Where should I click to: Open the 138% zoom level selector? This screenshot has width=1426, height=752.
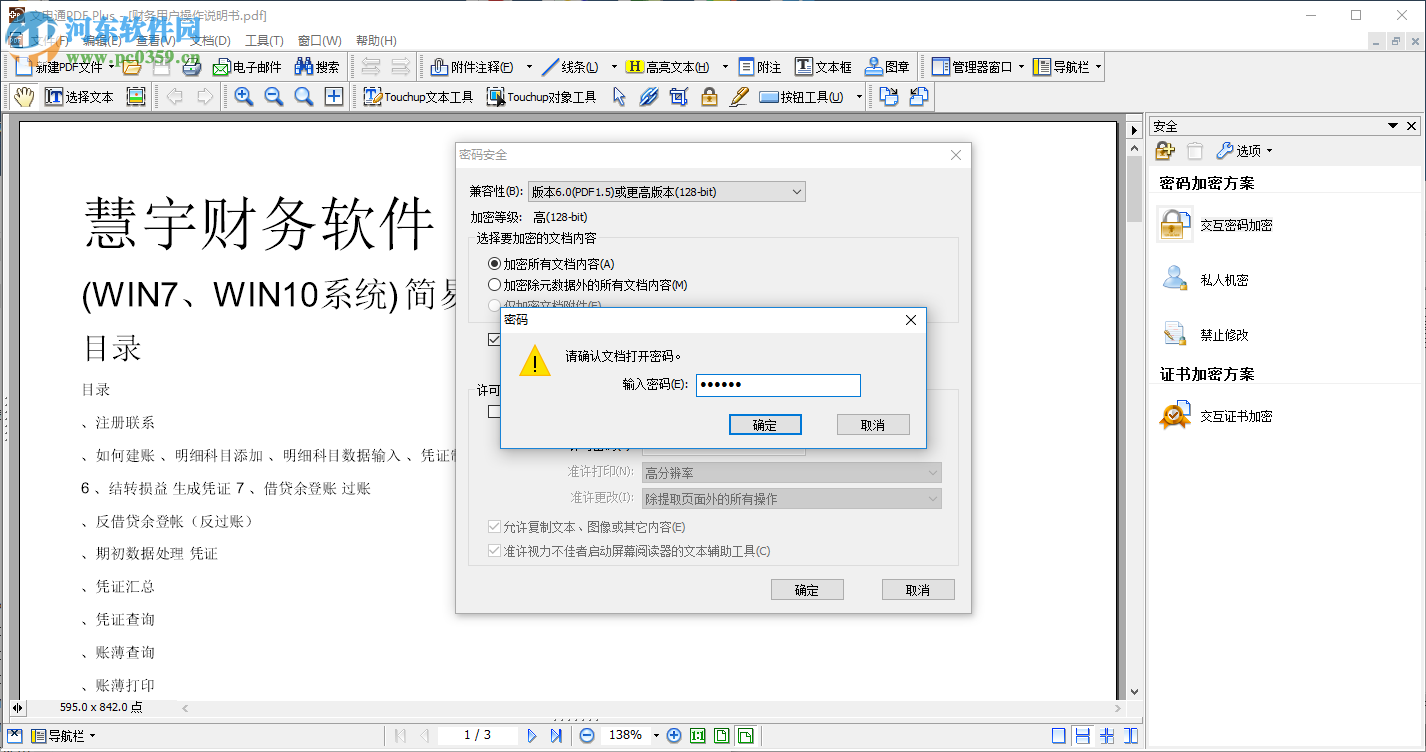tap(627, 735)
